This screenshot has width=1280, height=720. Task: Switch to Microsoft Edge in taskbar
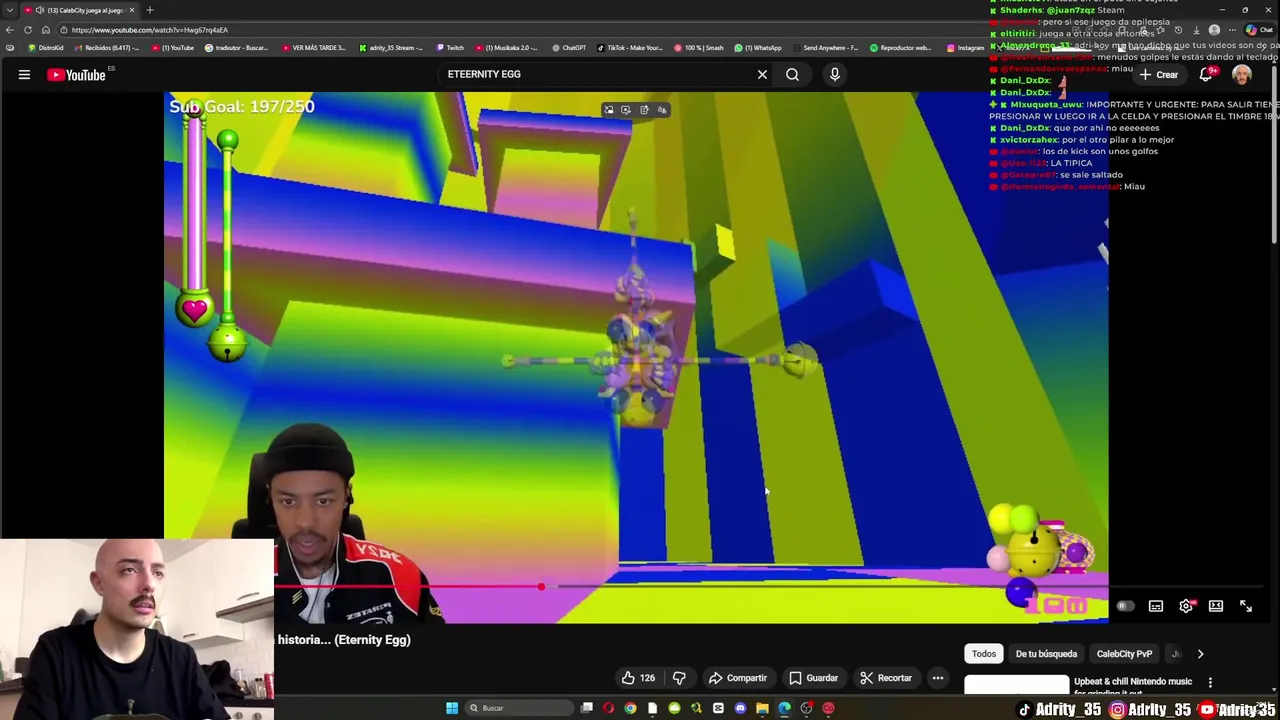784,708
